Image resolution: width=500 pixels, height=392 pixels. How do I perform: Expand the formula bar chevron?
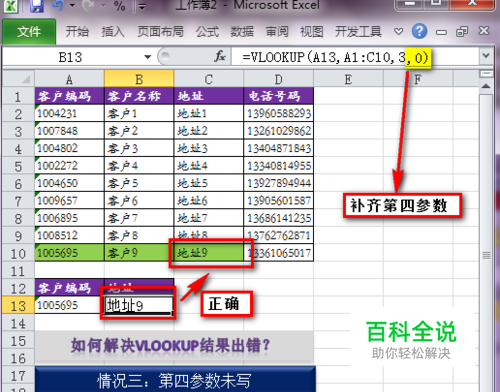[x=486, y=56]
